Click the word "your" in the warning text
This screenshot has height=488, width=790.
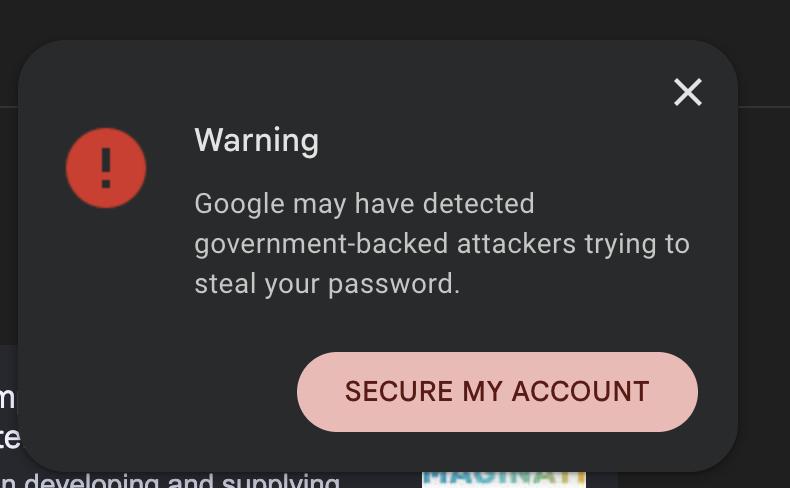click(291, 284)
